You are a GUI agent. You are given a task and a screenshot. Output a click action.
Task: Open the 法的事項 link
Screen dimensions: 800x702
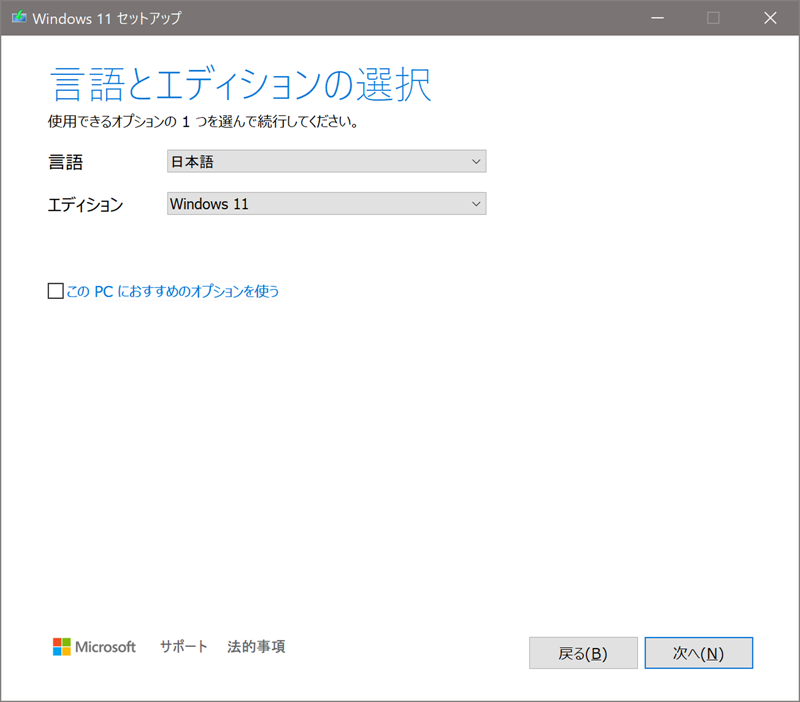[x=256, y=646]
